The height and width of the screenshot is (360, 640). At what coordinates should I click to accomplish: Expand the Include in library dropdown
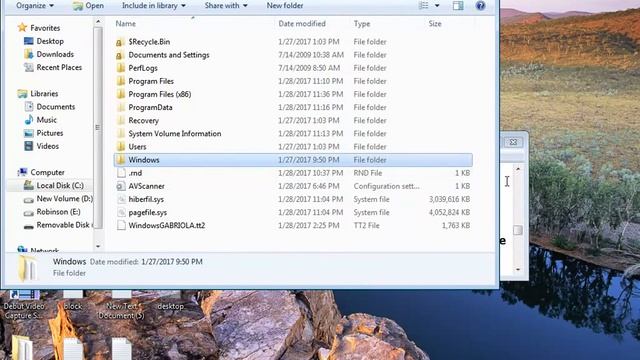pos(153,6)
